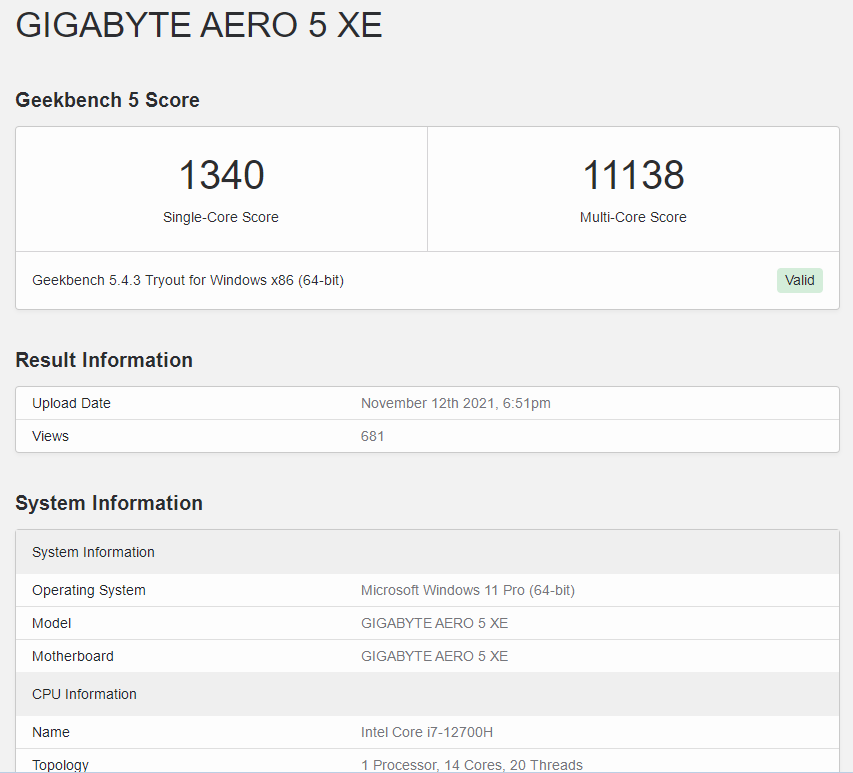The image size is (853, 773).
Task: Click the Model value GIGABYTE AERO 5 XE
Action: point(434,623)
